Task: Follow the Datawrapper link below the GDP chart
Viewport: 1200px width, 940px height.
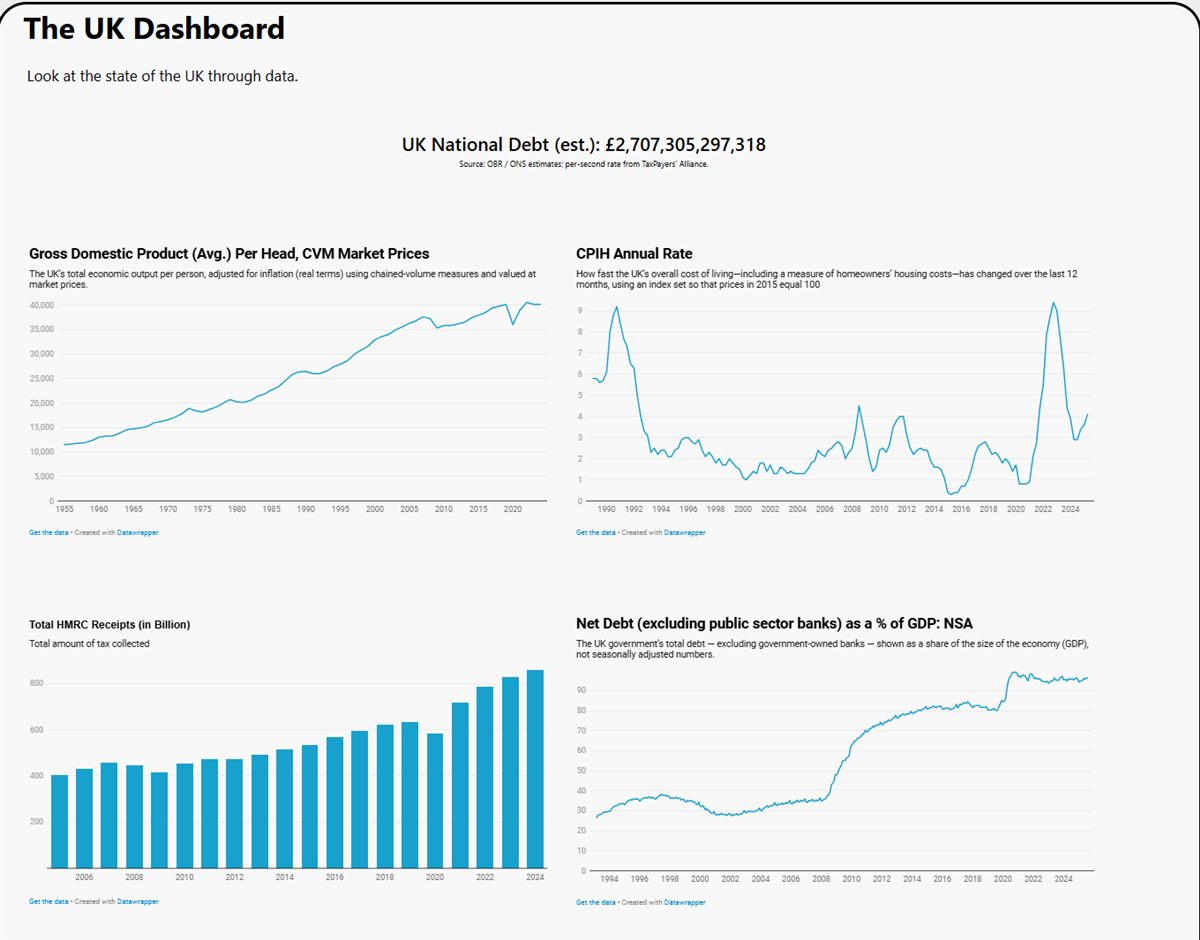Action: pos(138,533)
